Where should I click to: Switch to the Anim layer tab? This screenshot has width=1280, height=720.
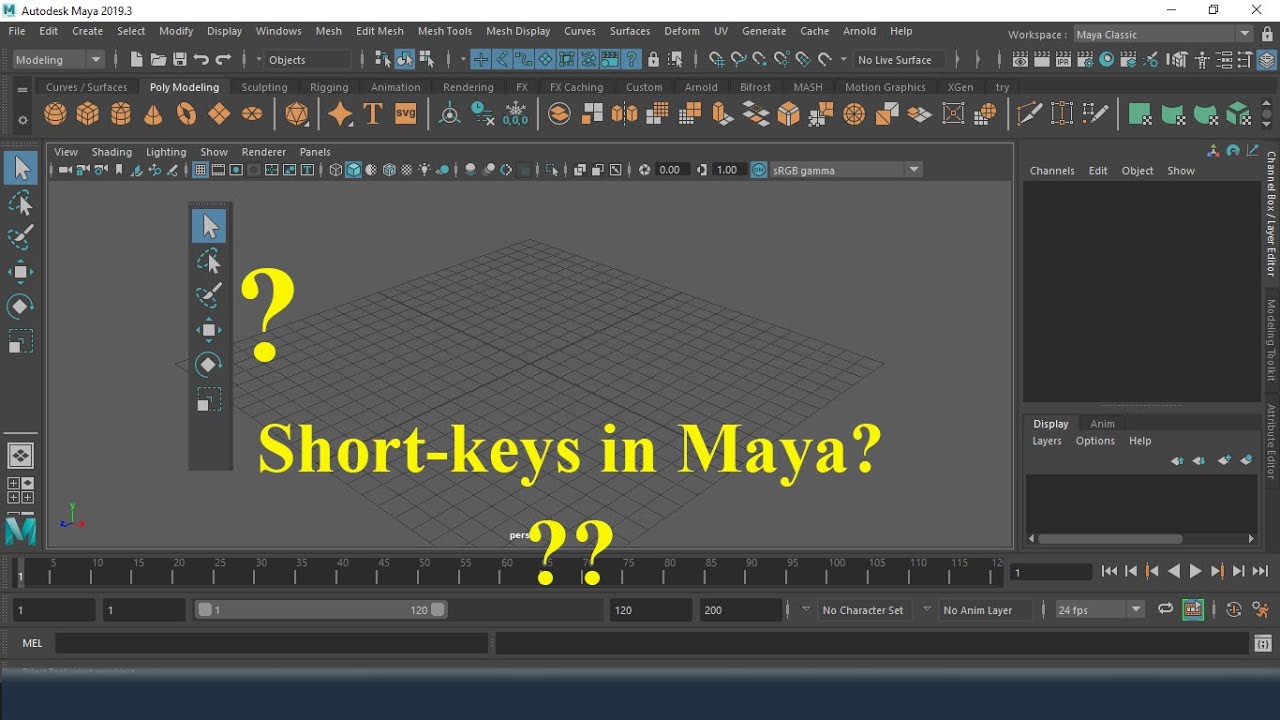coord(1103,424)
